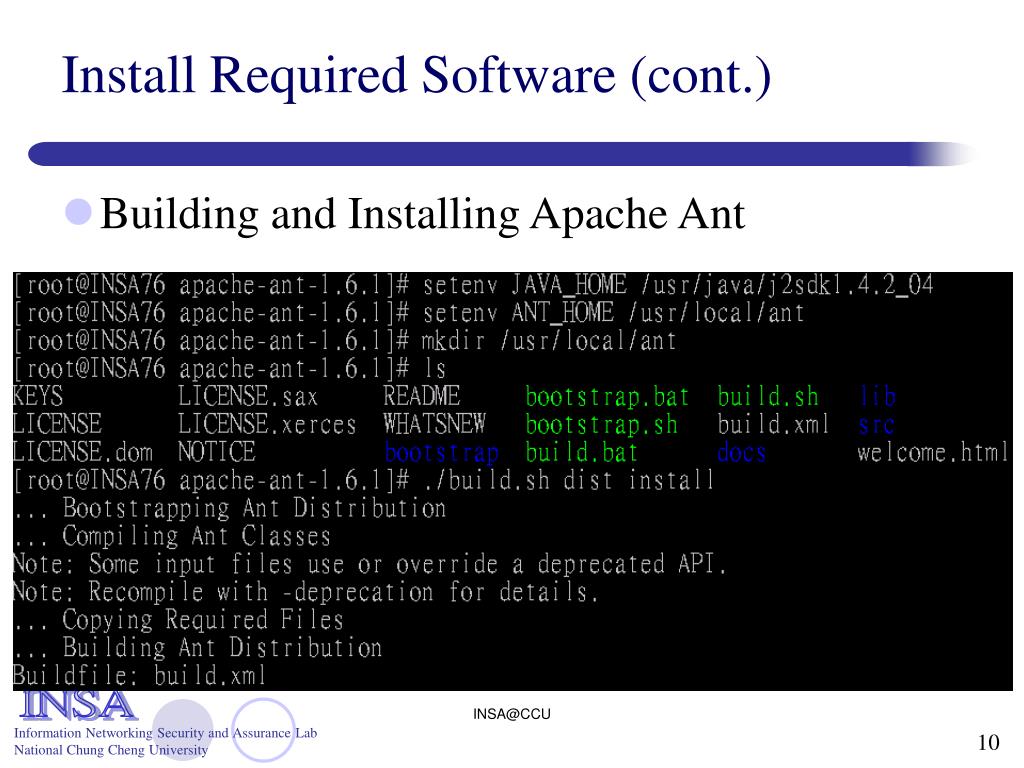Select the 'KEYS' file name in the listing
The image size is (1024, 768).
tap(38, 396)
